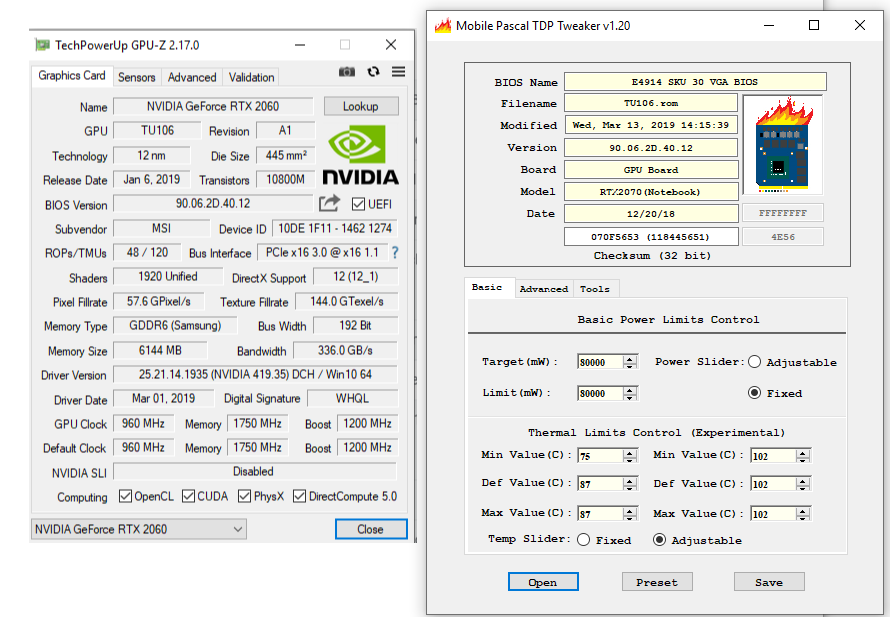Increase left Max Value(C) 87 stepper
Viewport: 890px width, 617px height.
629,510
